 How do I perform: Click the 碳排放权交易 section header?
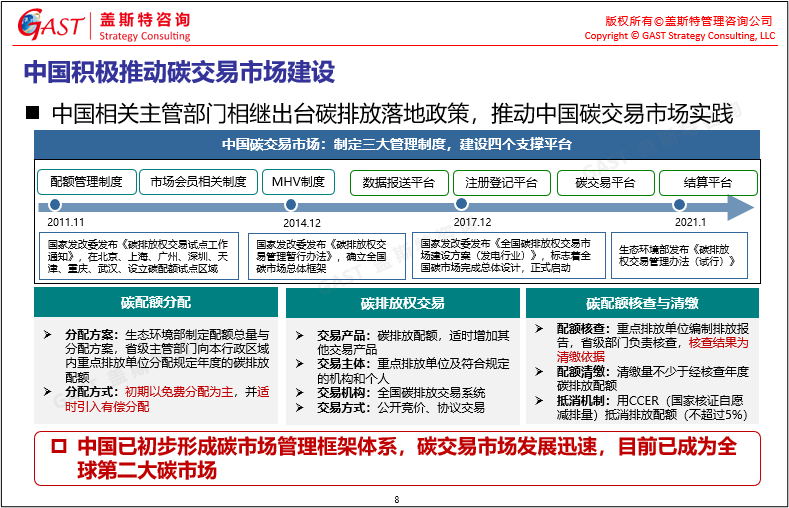click(x=402, y=303)
